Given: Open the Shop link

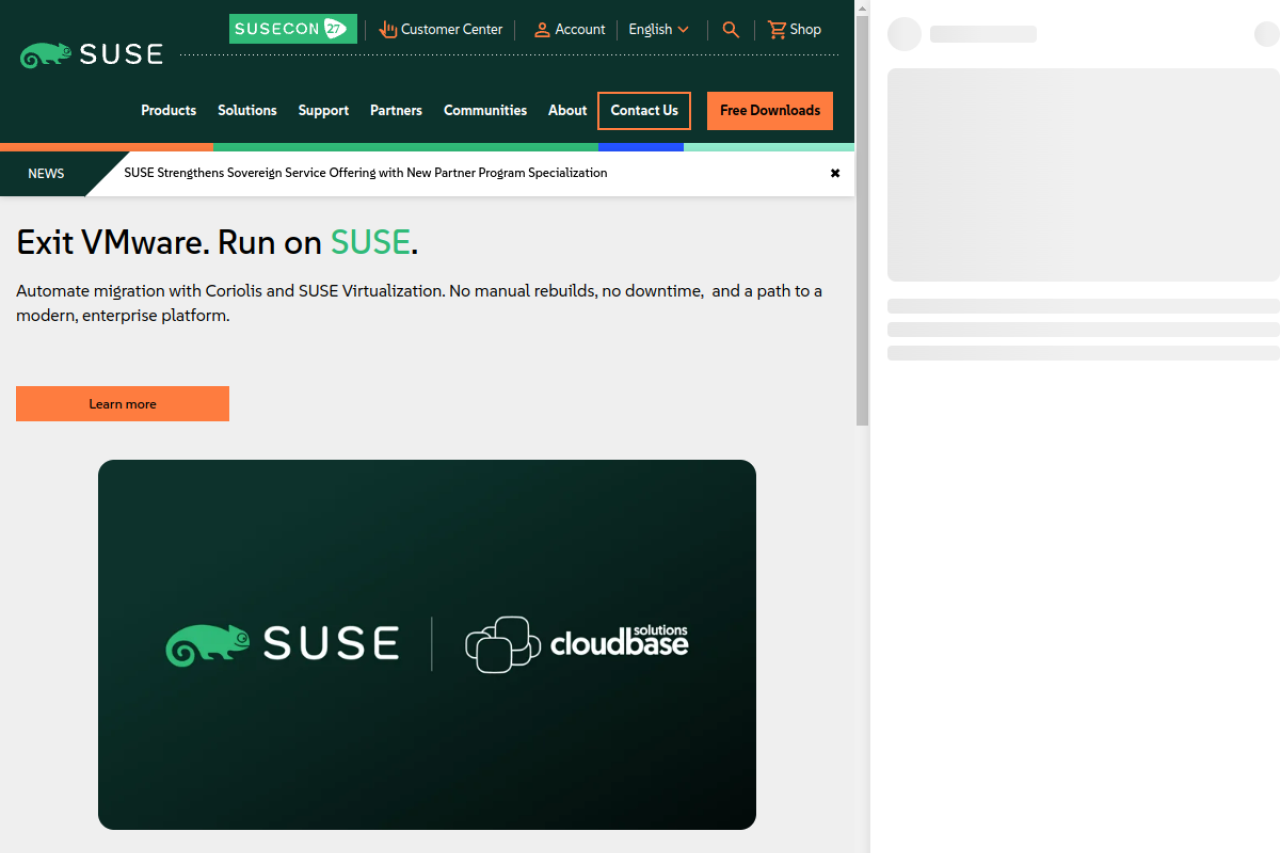Looking at the screenshot, I should pos(805,30).
